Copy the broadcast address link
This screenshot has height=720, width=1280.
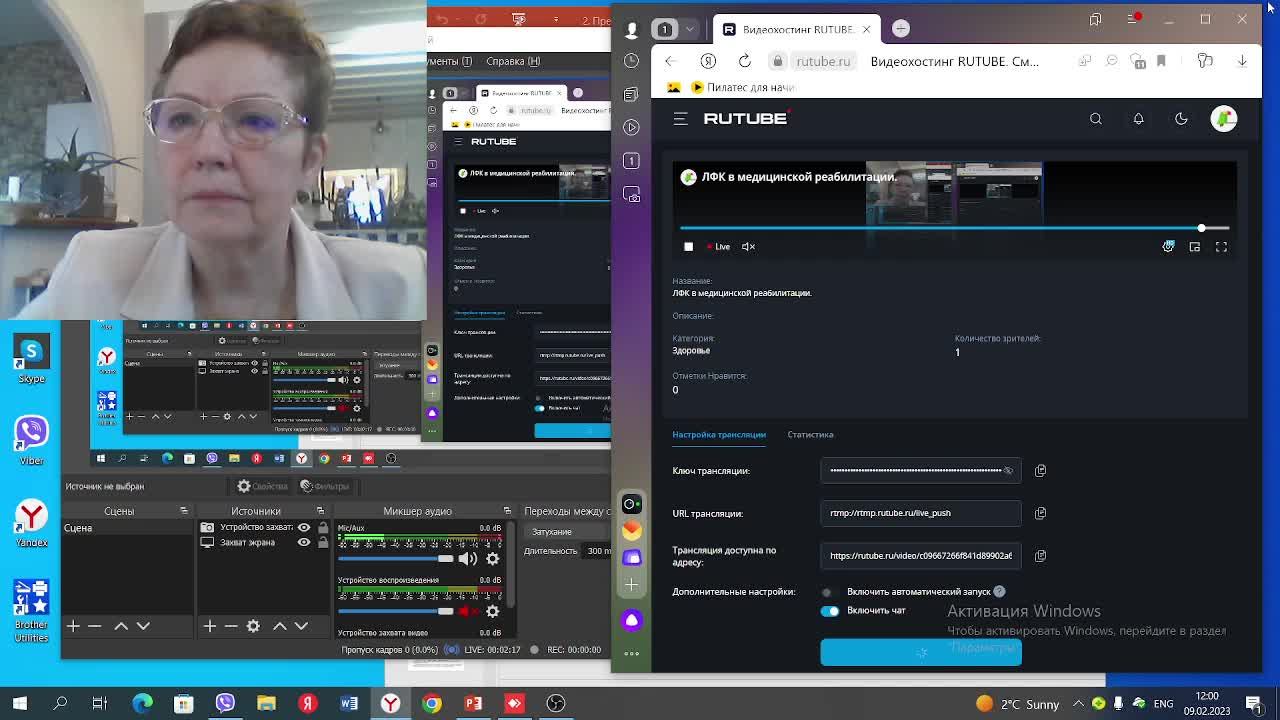pyautogui.click(x=1040, y=556)
